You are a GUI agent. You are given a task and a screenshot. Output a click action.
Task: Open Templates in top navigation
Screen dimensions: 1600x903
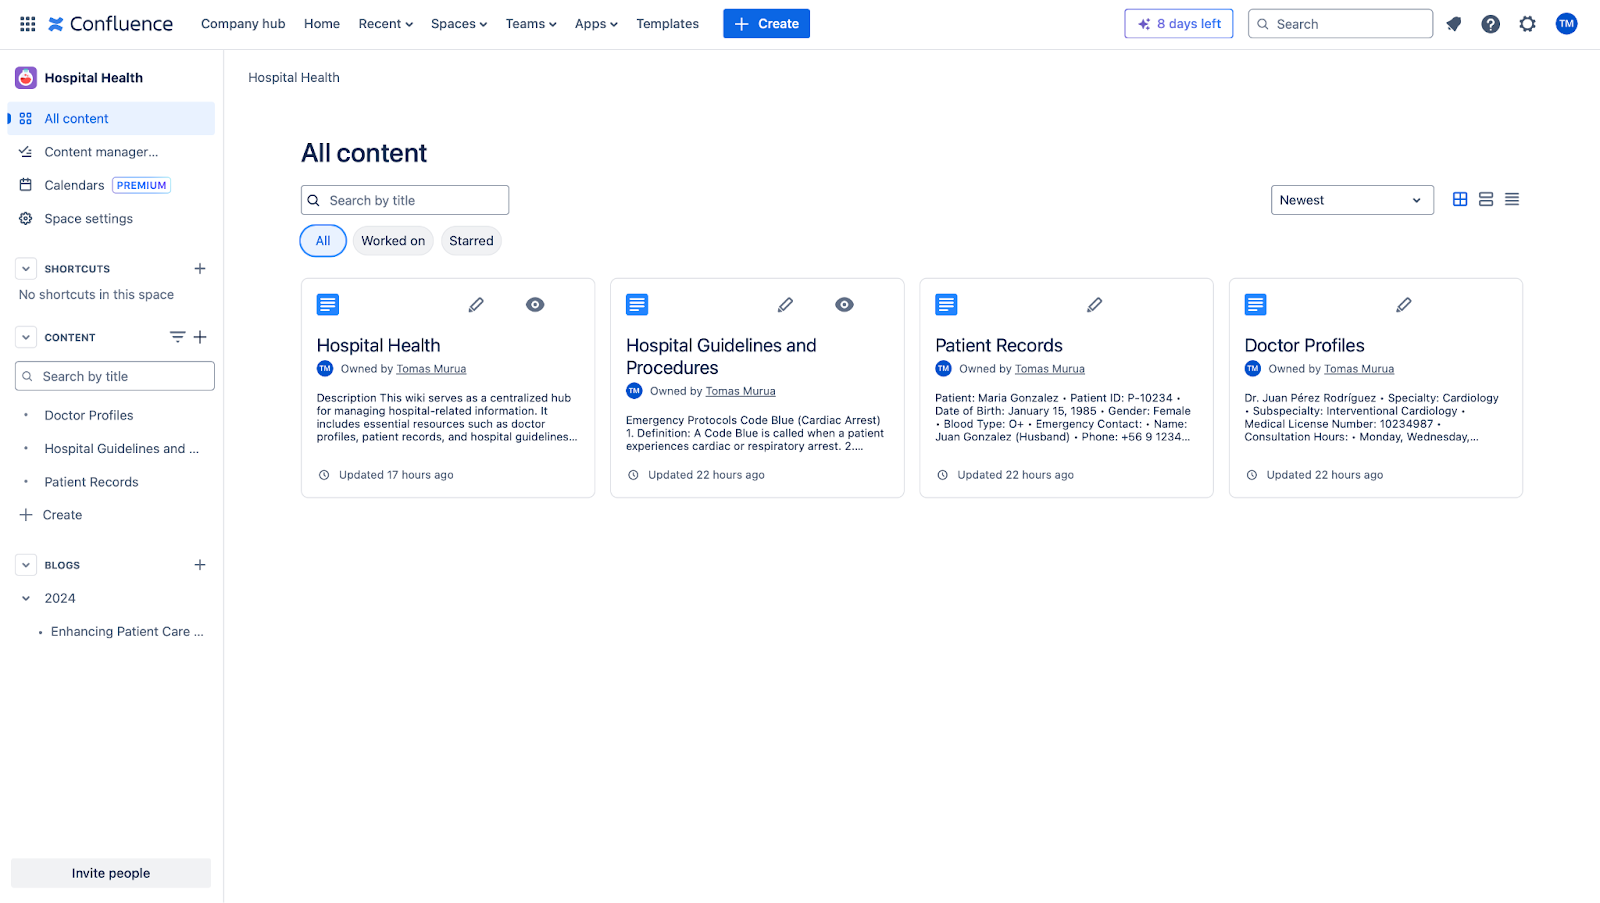pos(667,24)
